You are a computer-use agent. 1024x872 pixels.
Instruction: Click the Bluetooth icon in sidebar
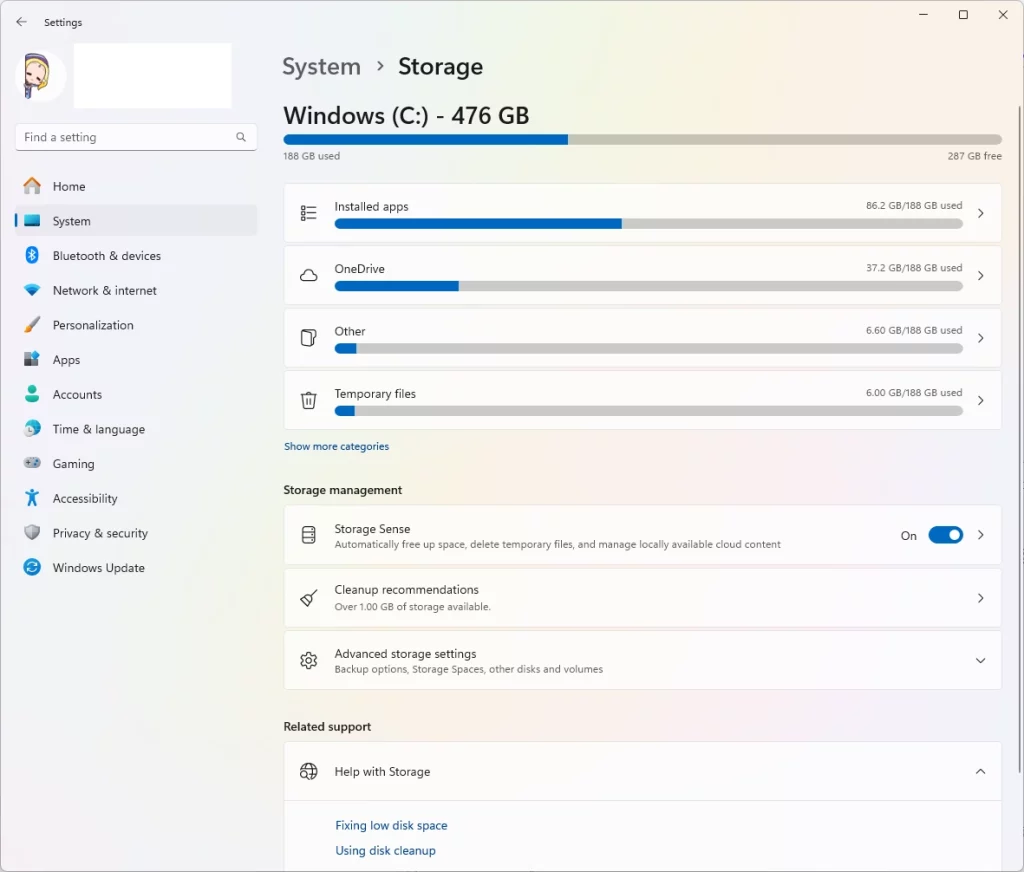[32, 255]
